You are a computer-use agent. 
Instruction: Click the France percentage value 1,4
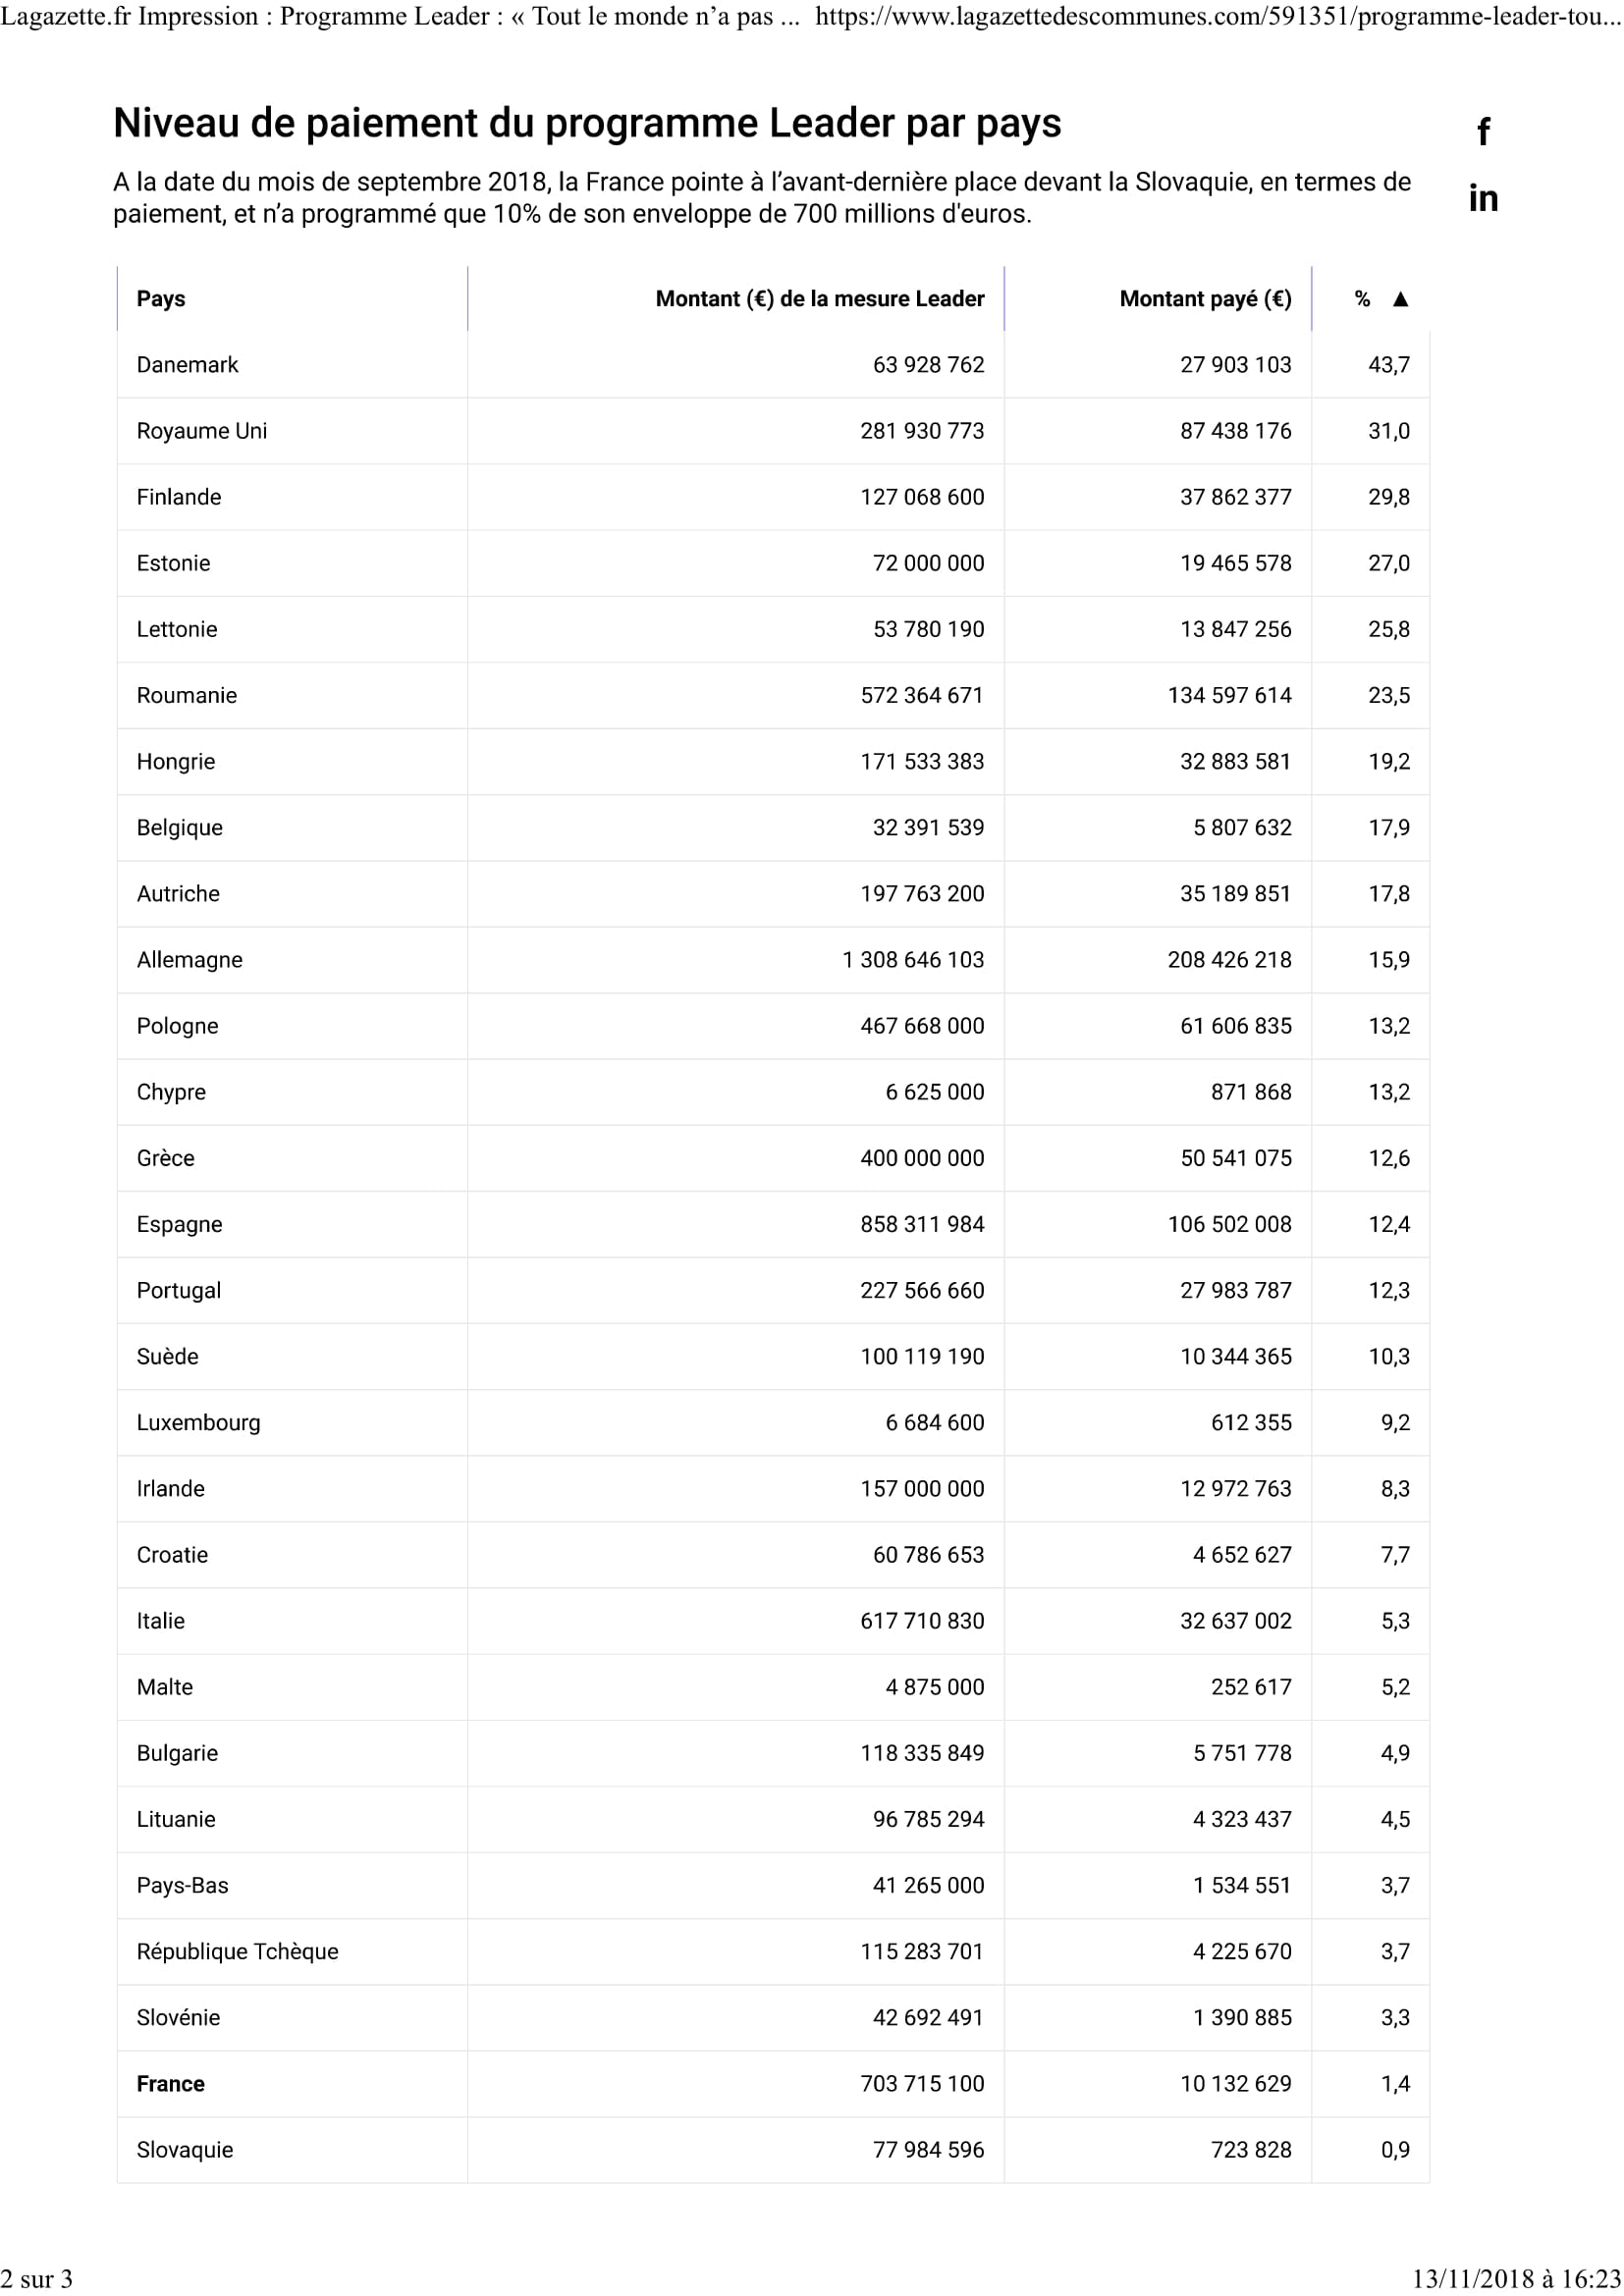tap(1395, 2084)
